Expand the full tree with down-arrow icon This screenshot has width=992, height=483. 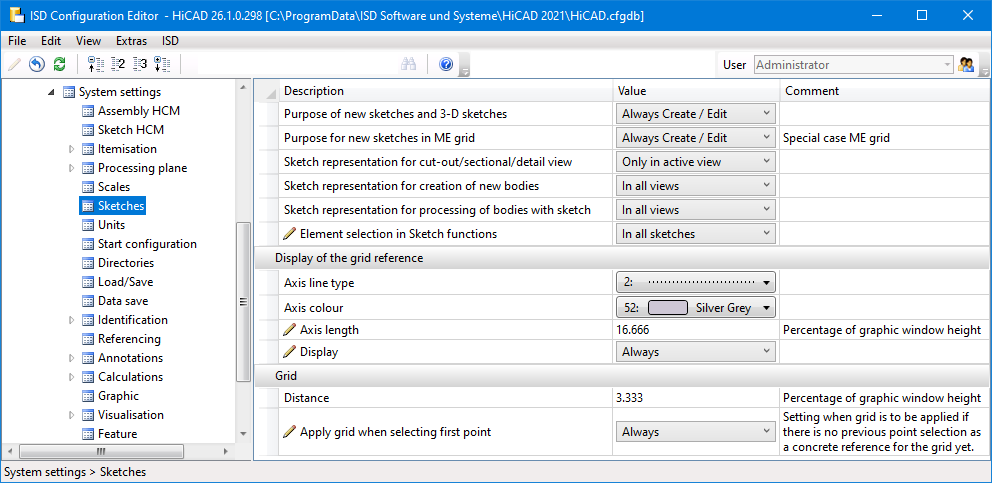(x=162, y=65)
